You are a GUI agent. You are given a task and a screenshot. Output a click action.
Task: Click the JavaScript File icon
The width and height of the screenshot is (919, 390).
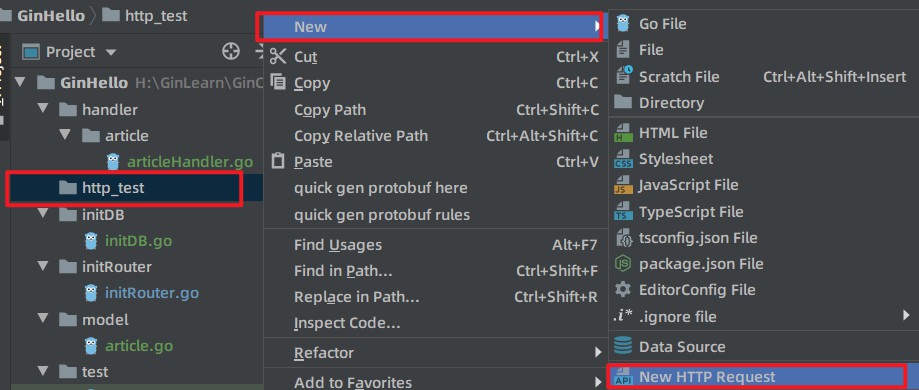622,185
